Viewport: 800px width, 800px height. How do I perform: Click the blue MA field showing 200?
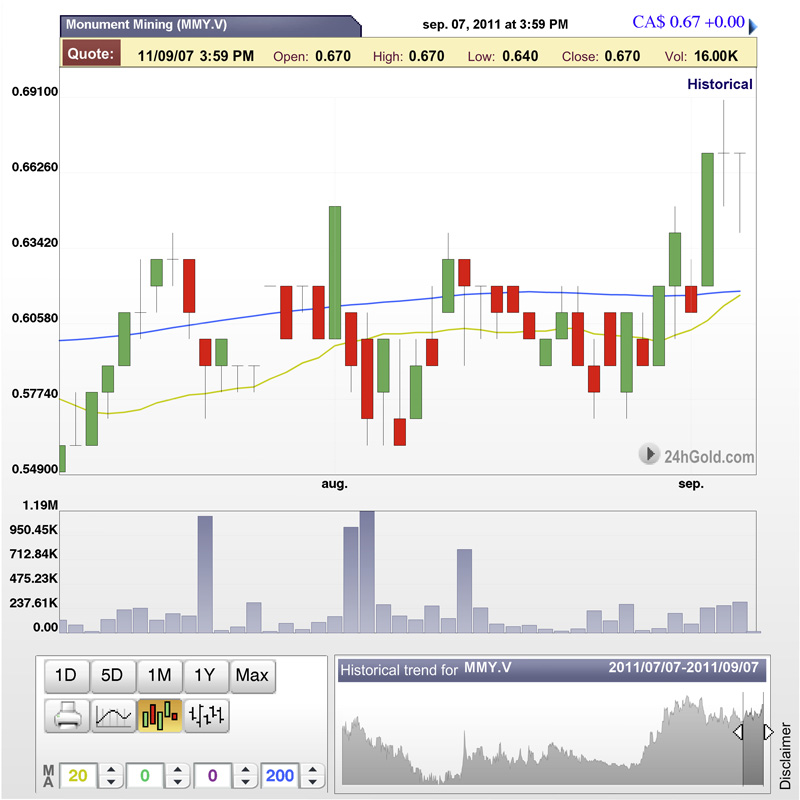(x=280, y=776)
